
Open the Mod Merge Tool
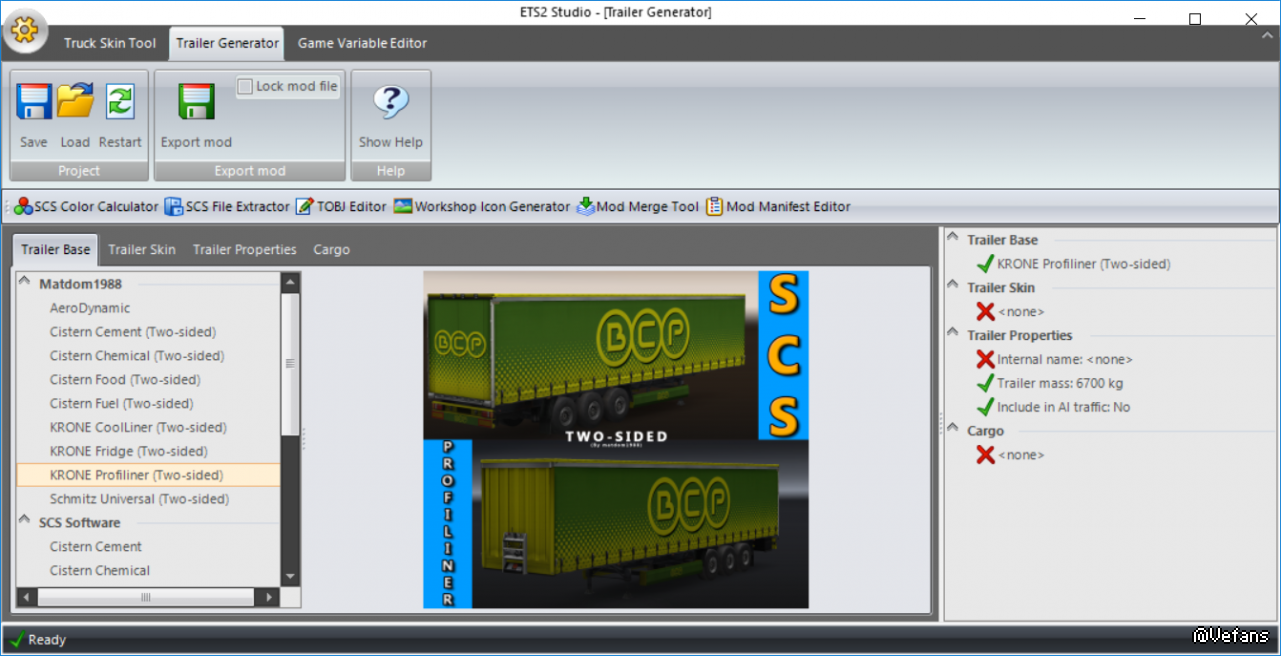pyautogui.click(x=638, y=207)
